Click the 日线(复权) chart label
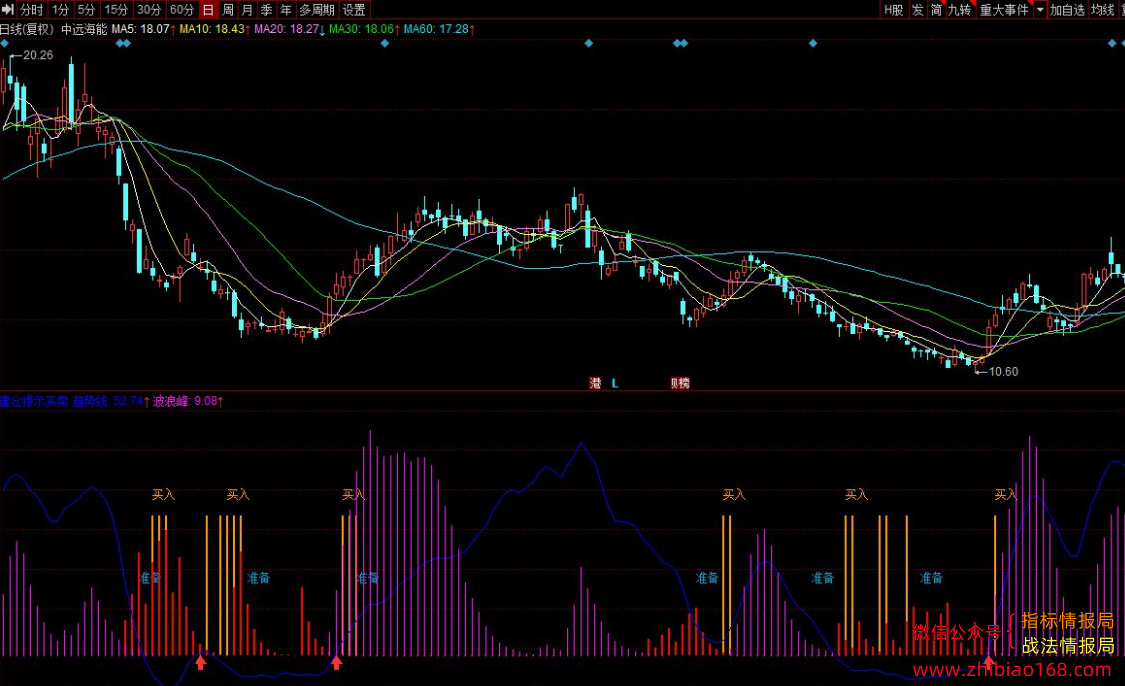This screenshot has height=686, width=1125. 27,29
